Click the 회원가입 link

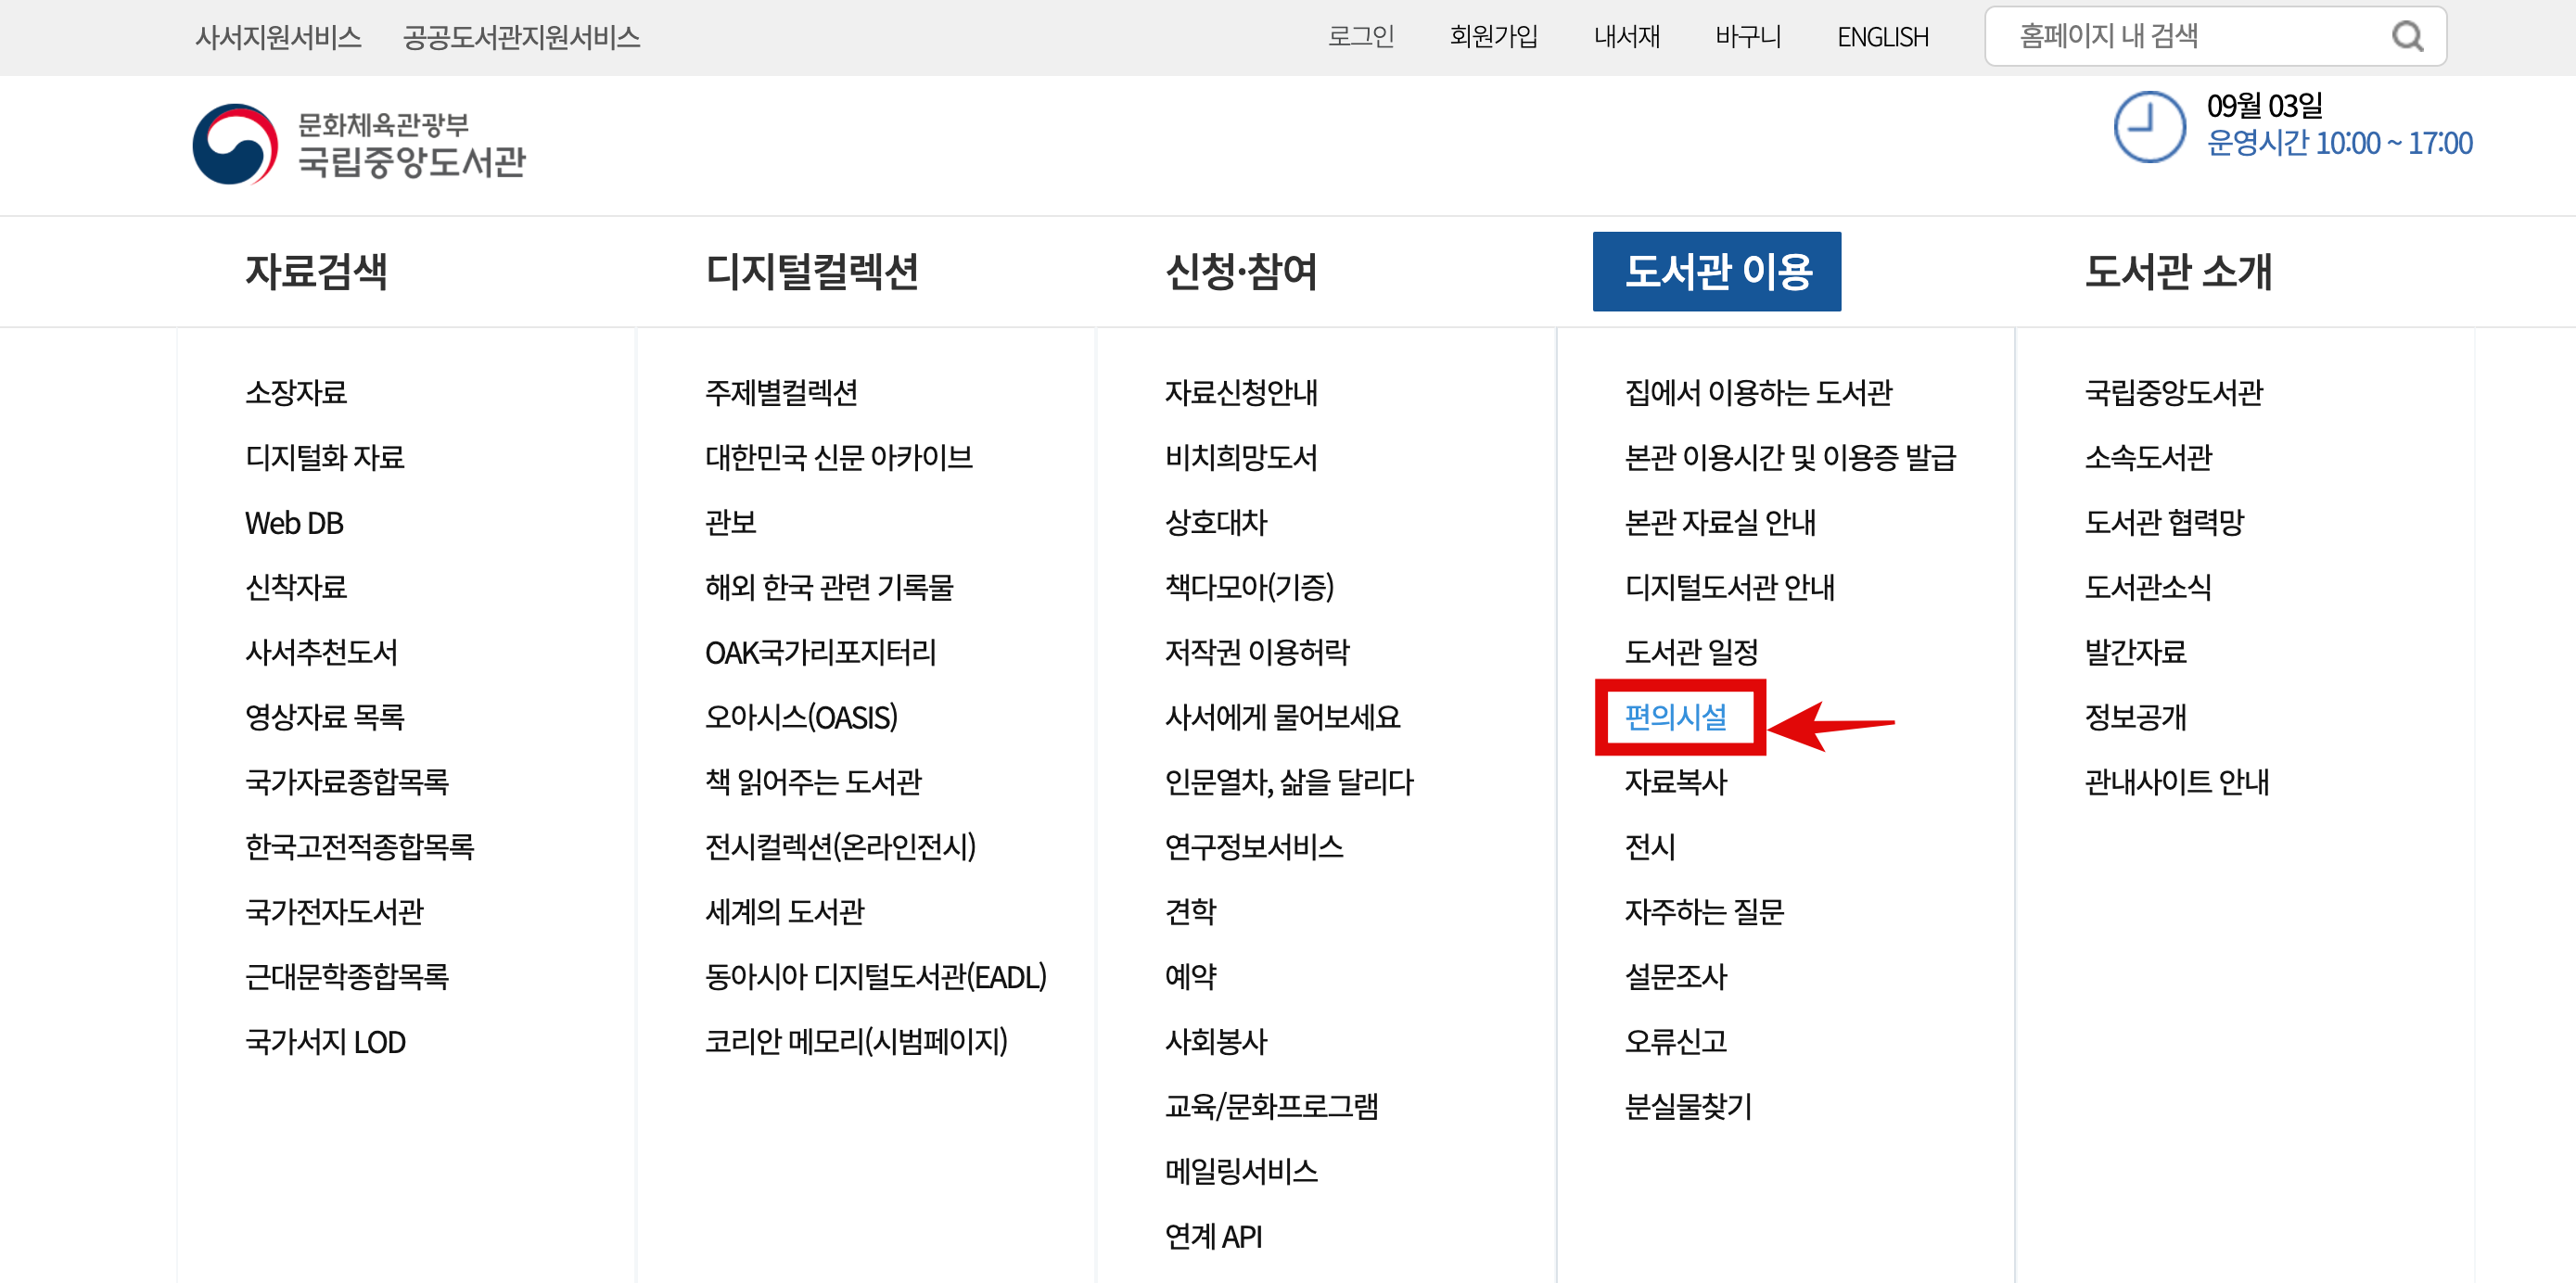(x=1493, y=37)
